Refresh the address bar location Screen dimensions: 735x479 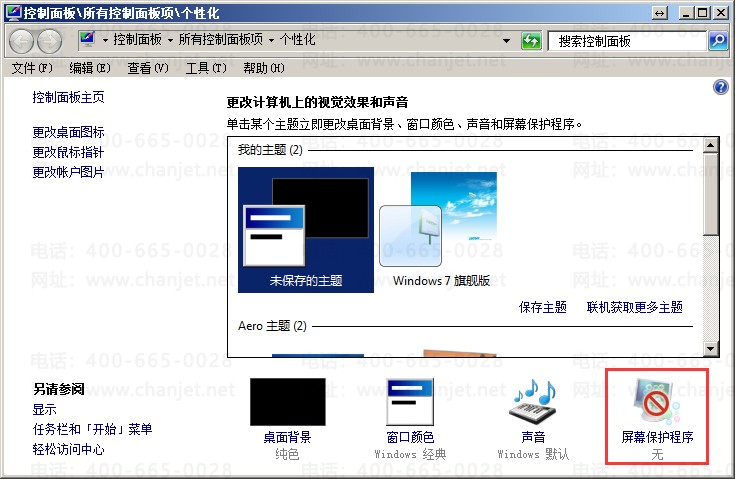531,41
